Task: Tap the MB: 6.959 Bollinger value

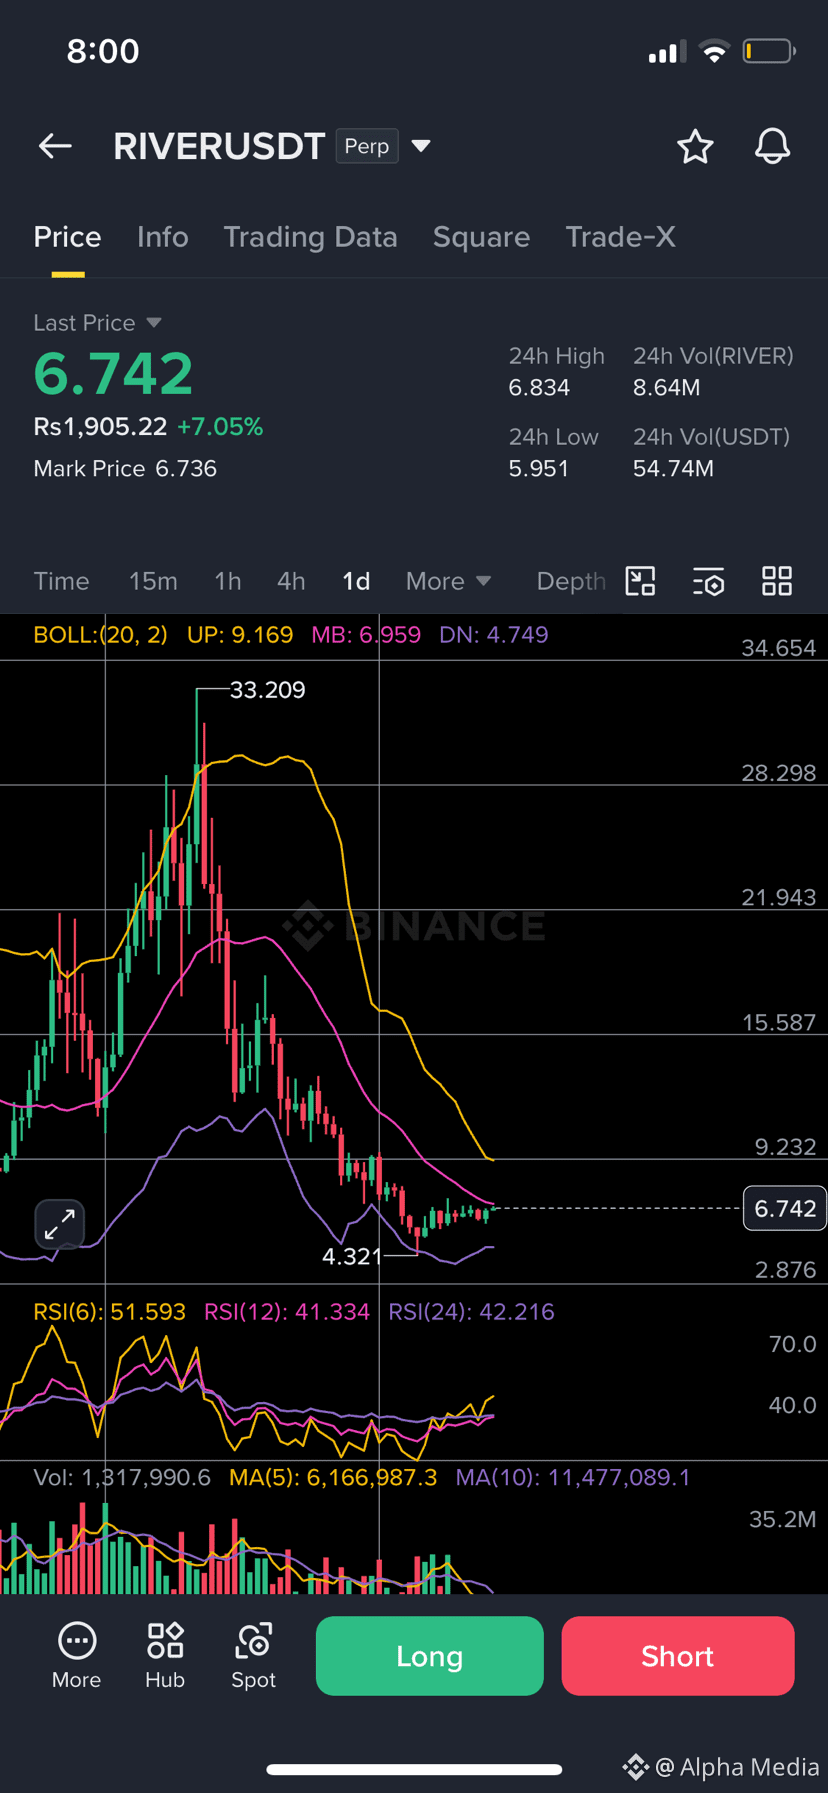Action: (x=366, y=635)
